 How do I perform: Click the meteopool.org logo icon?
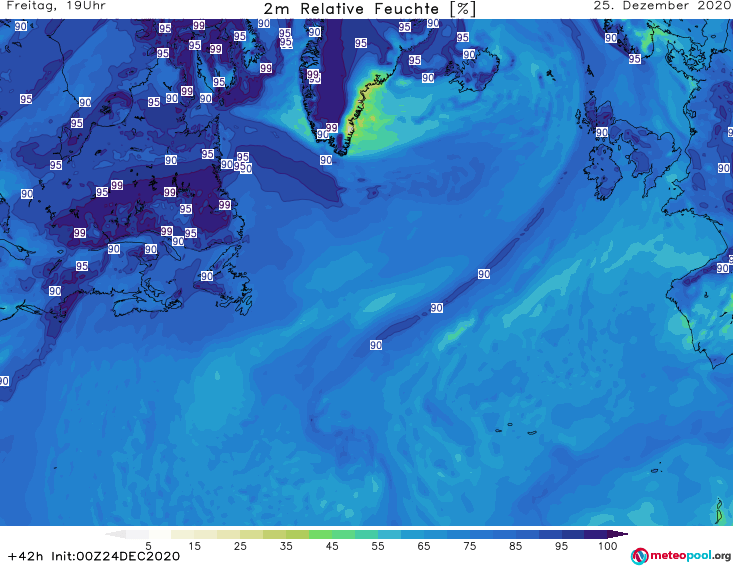point(639,556)
